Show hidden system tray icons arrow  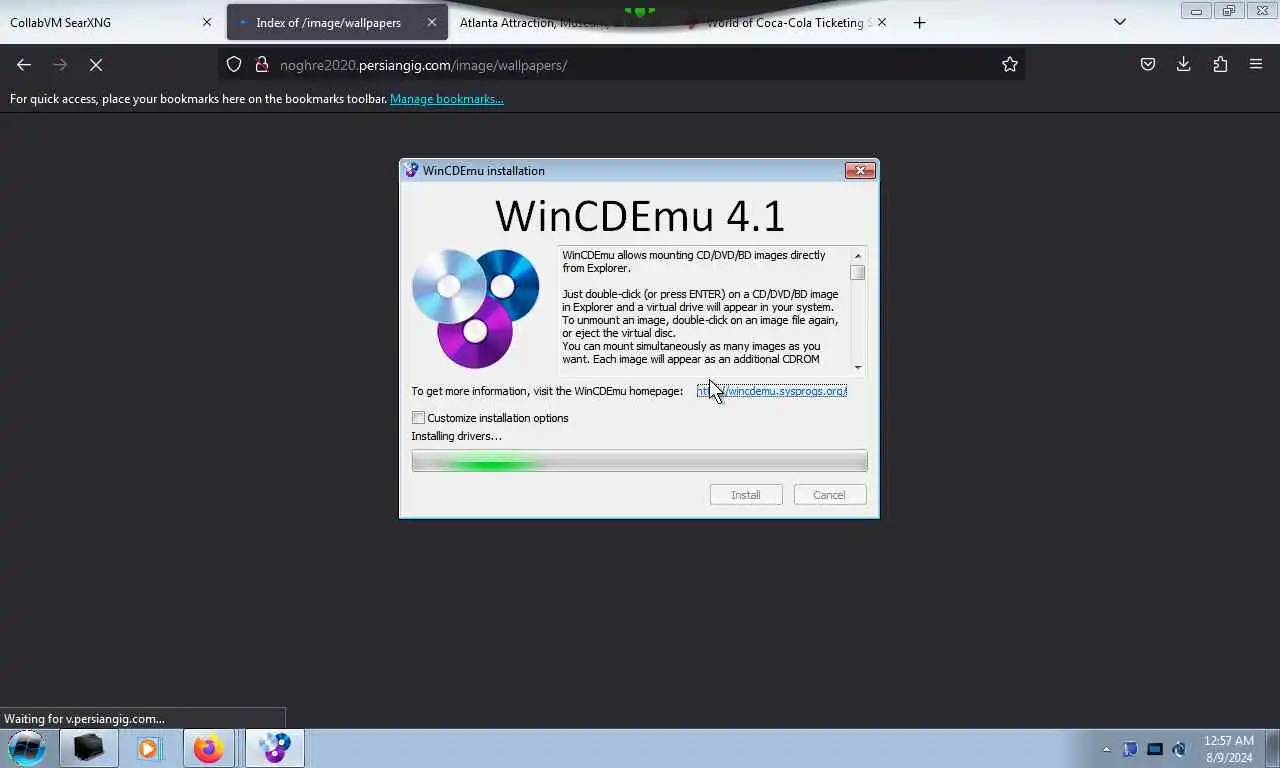pos(1106,749)
